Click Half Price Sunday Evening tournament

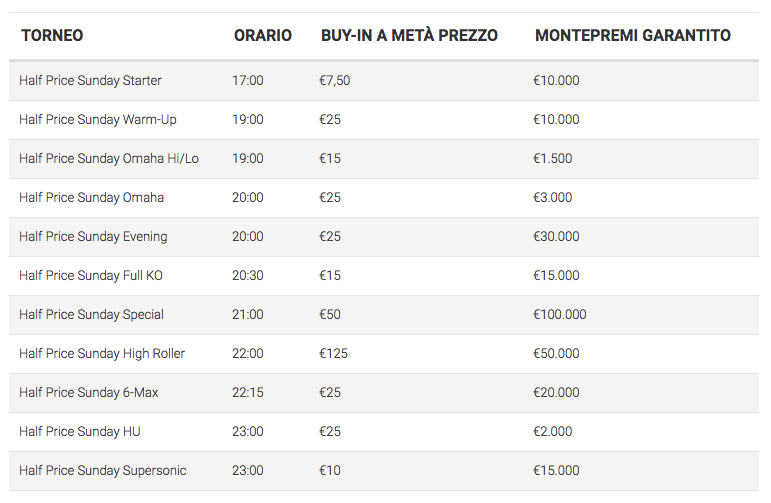[93, 236]
